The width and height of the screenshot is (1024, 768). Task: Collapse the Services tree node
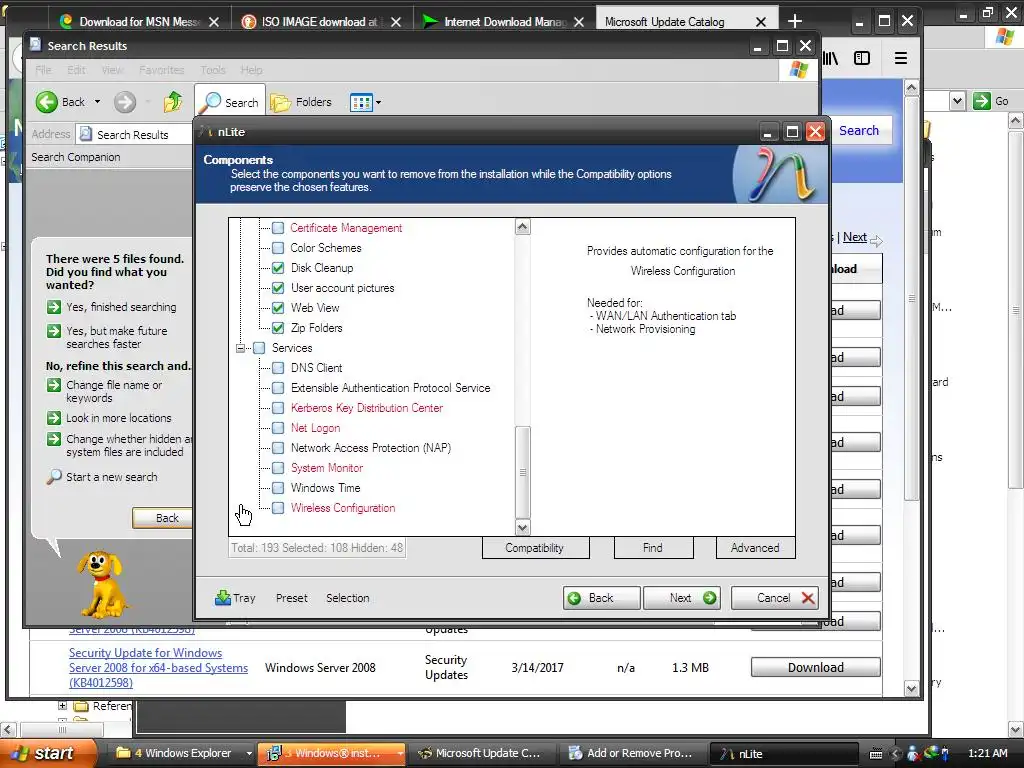[240, 348]
